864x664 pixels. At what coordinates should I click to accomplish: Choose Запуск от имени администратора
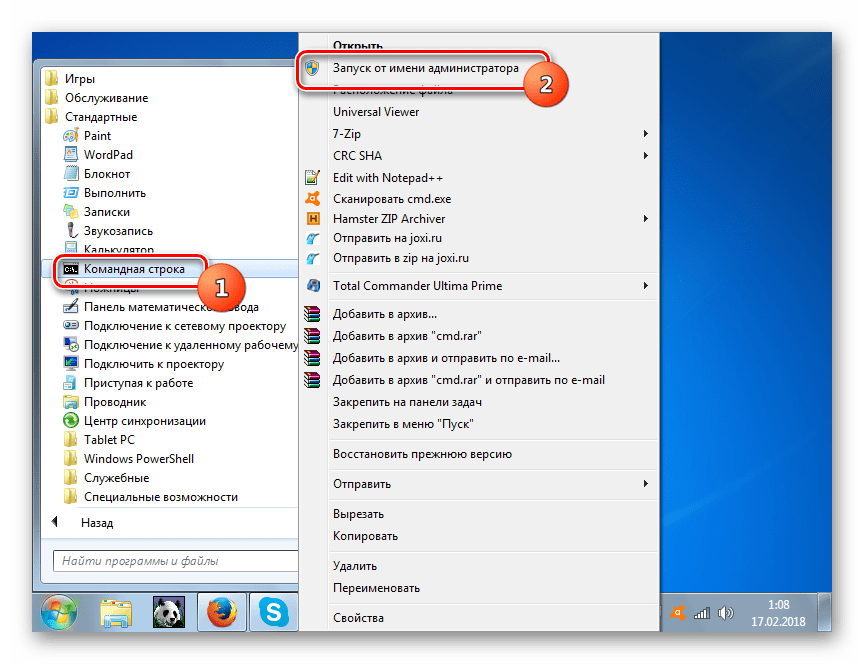pyautogui.click(x=425, y=68)
